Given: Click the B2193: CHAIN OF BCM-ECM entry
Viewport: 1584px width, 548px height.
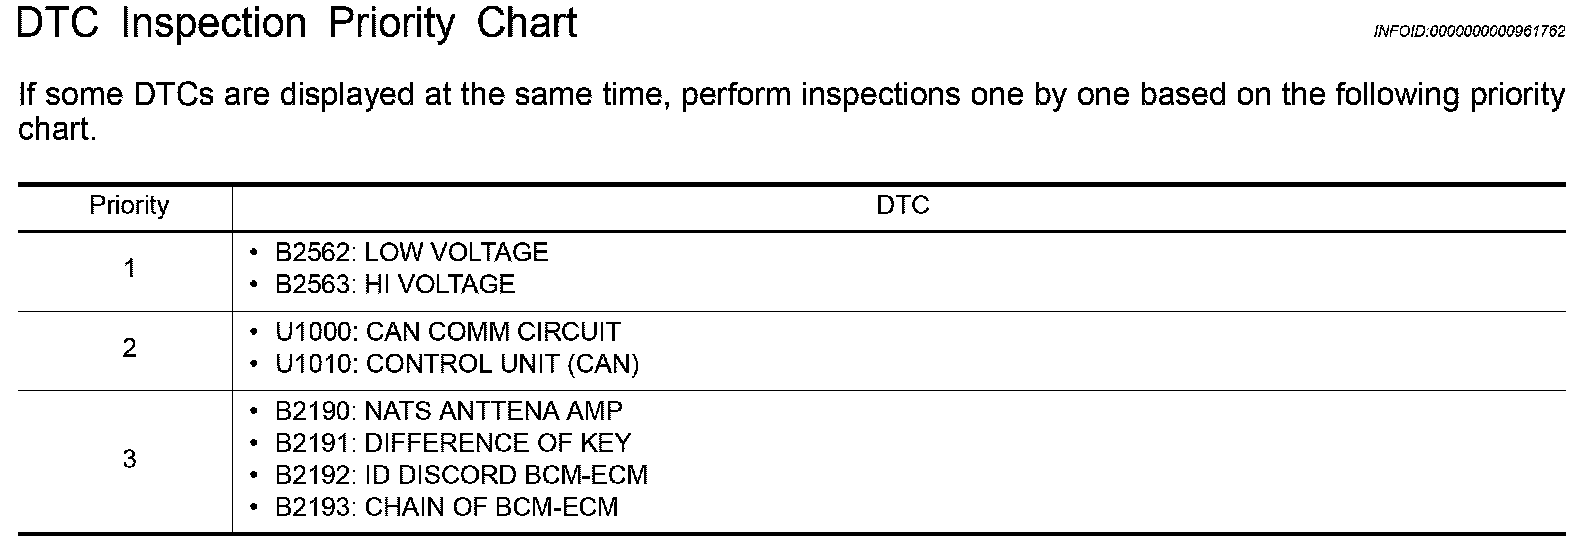Looking at the screenshot, I should pyautogui.click(x=447, y=506).
